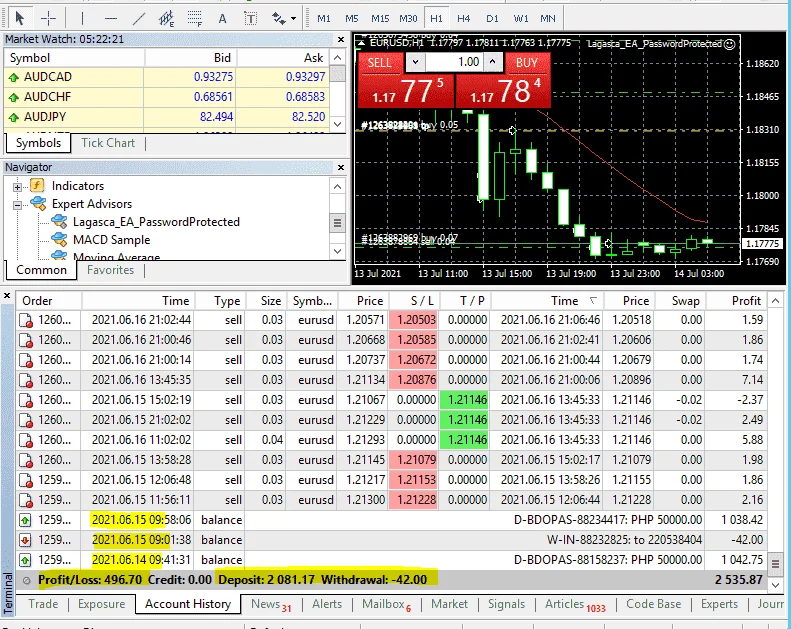Viewport: 791px width, 629px height.
Task: Select the text tool A
Action: coord(222,19)
